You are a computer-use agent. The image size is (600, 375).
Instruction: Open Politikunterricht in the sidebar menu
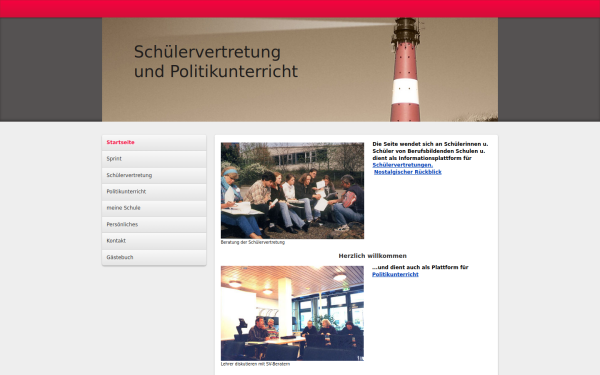click(x=154, y=192)
